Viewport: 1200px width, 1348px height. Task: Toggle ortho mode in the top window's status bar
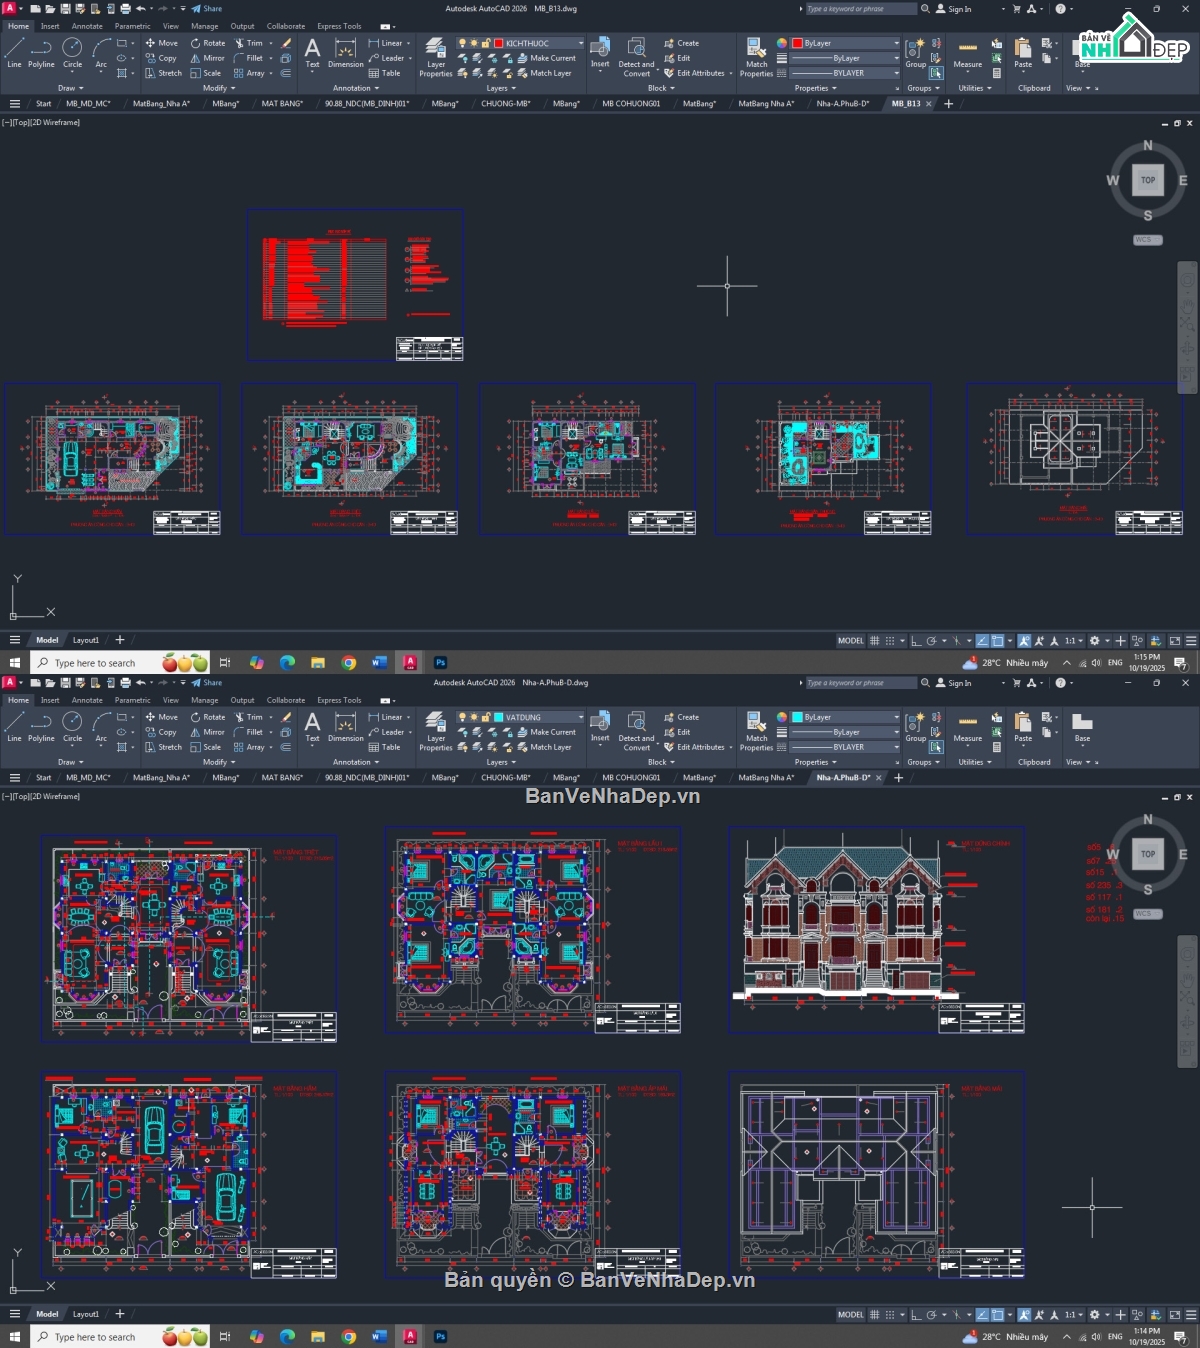coord(916,641)
